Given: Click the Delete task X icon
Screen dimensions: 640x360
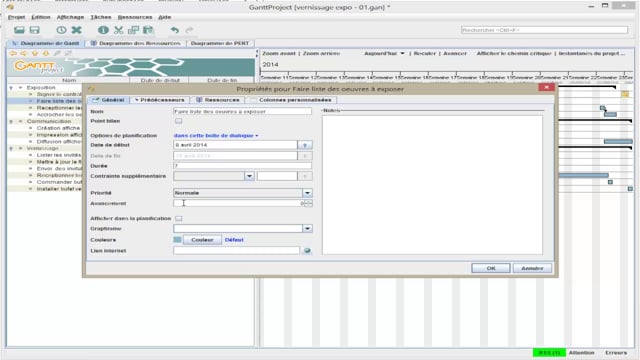Looking at the screenshot, I should click(x=76, y=30).
